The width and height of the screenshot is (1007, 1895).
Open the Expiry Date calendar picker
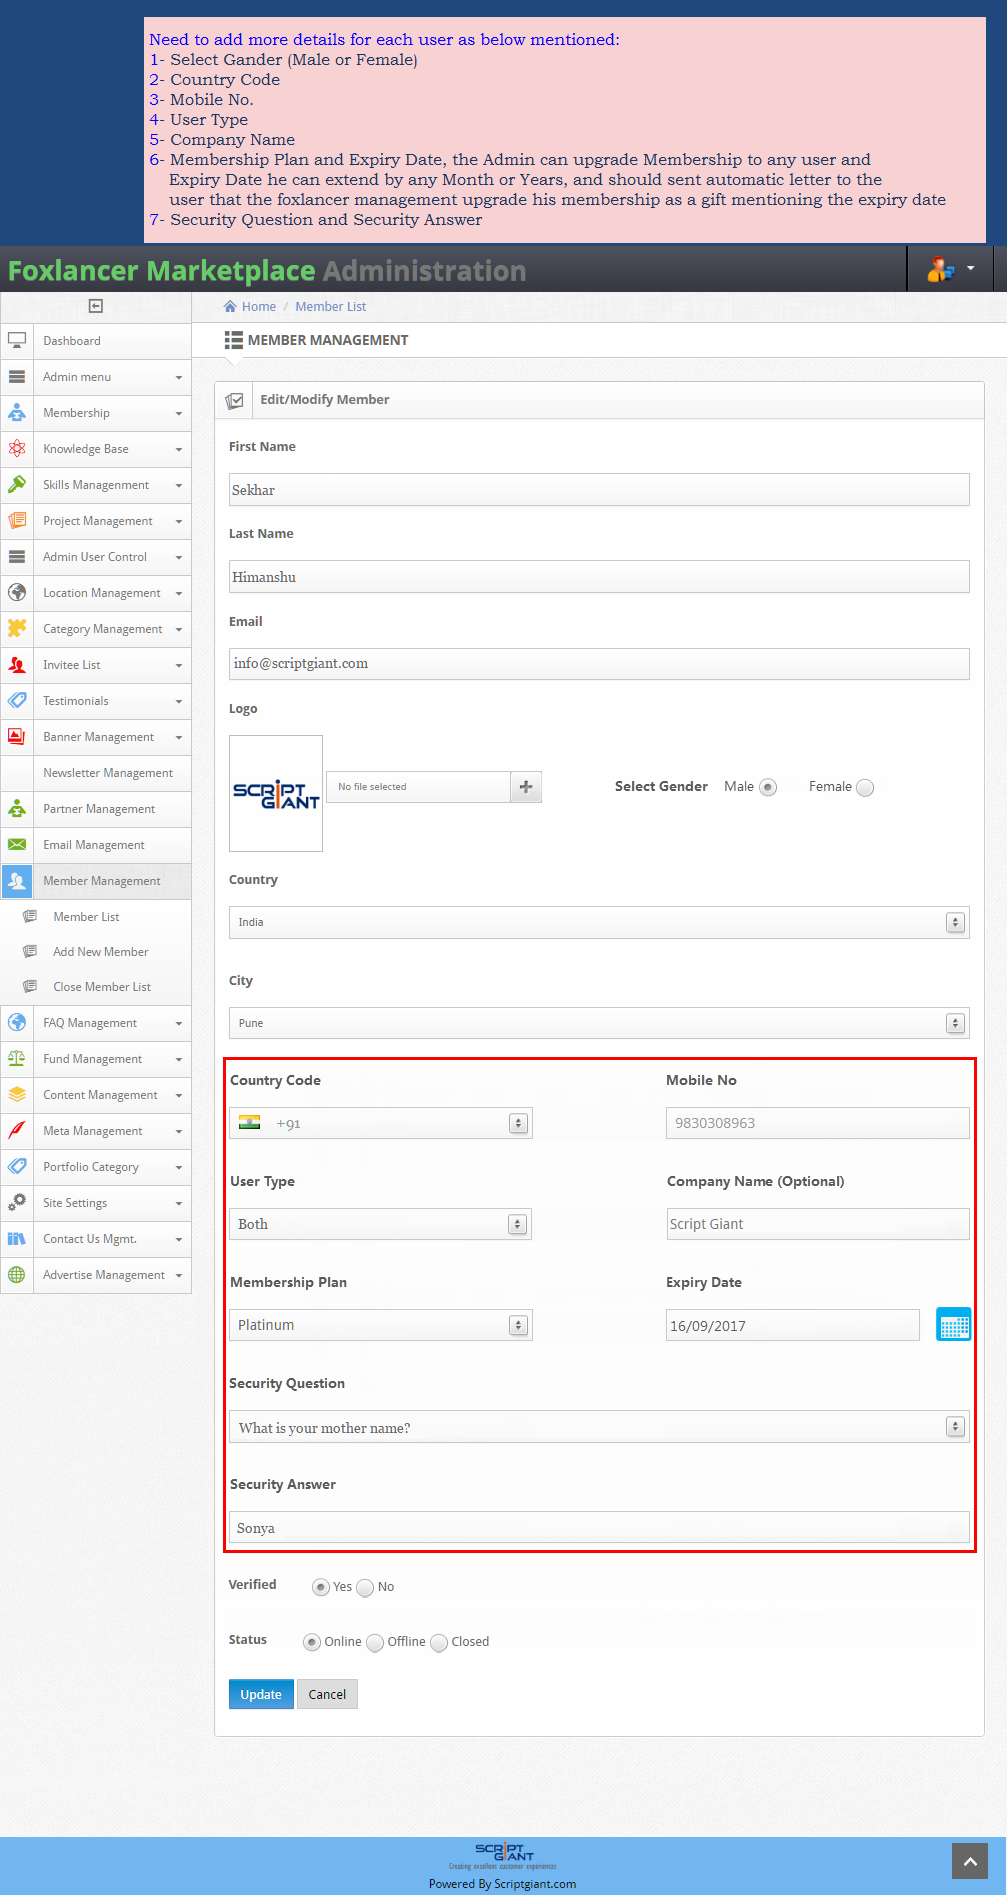953,1325
